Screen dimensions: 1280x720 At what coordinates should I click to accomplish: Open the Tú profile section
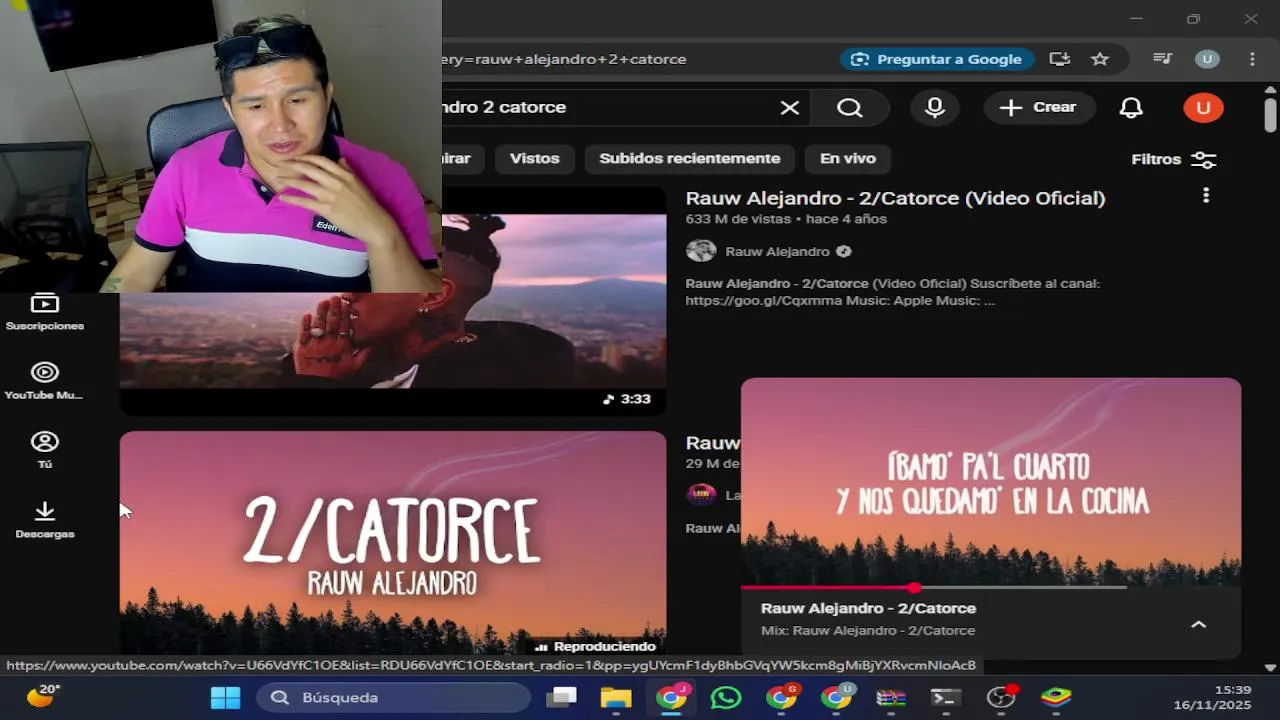coord(44,450)
